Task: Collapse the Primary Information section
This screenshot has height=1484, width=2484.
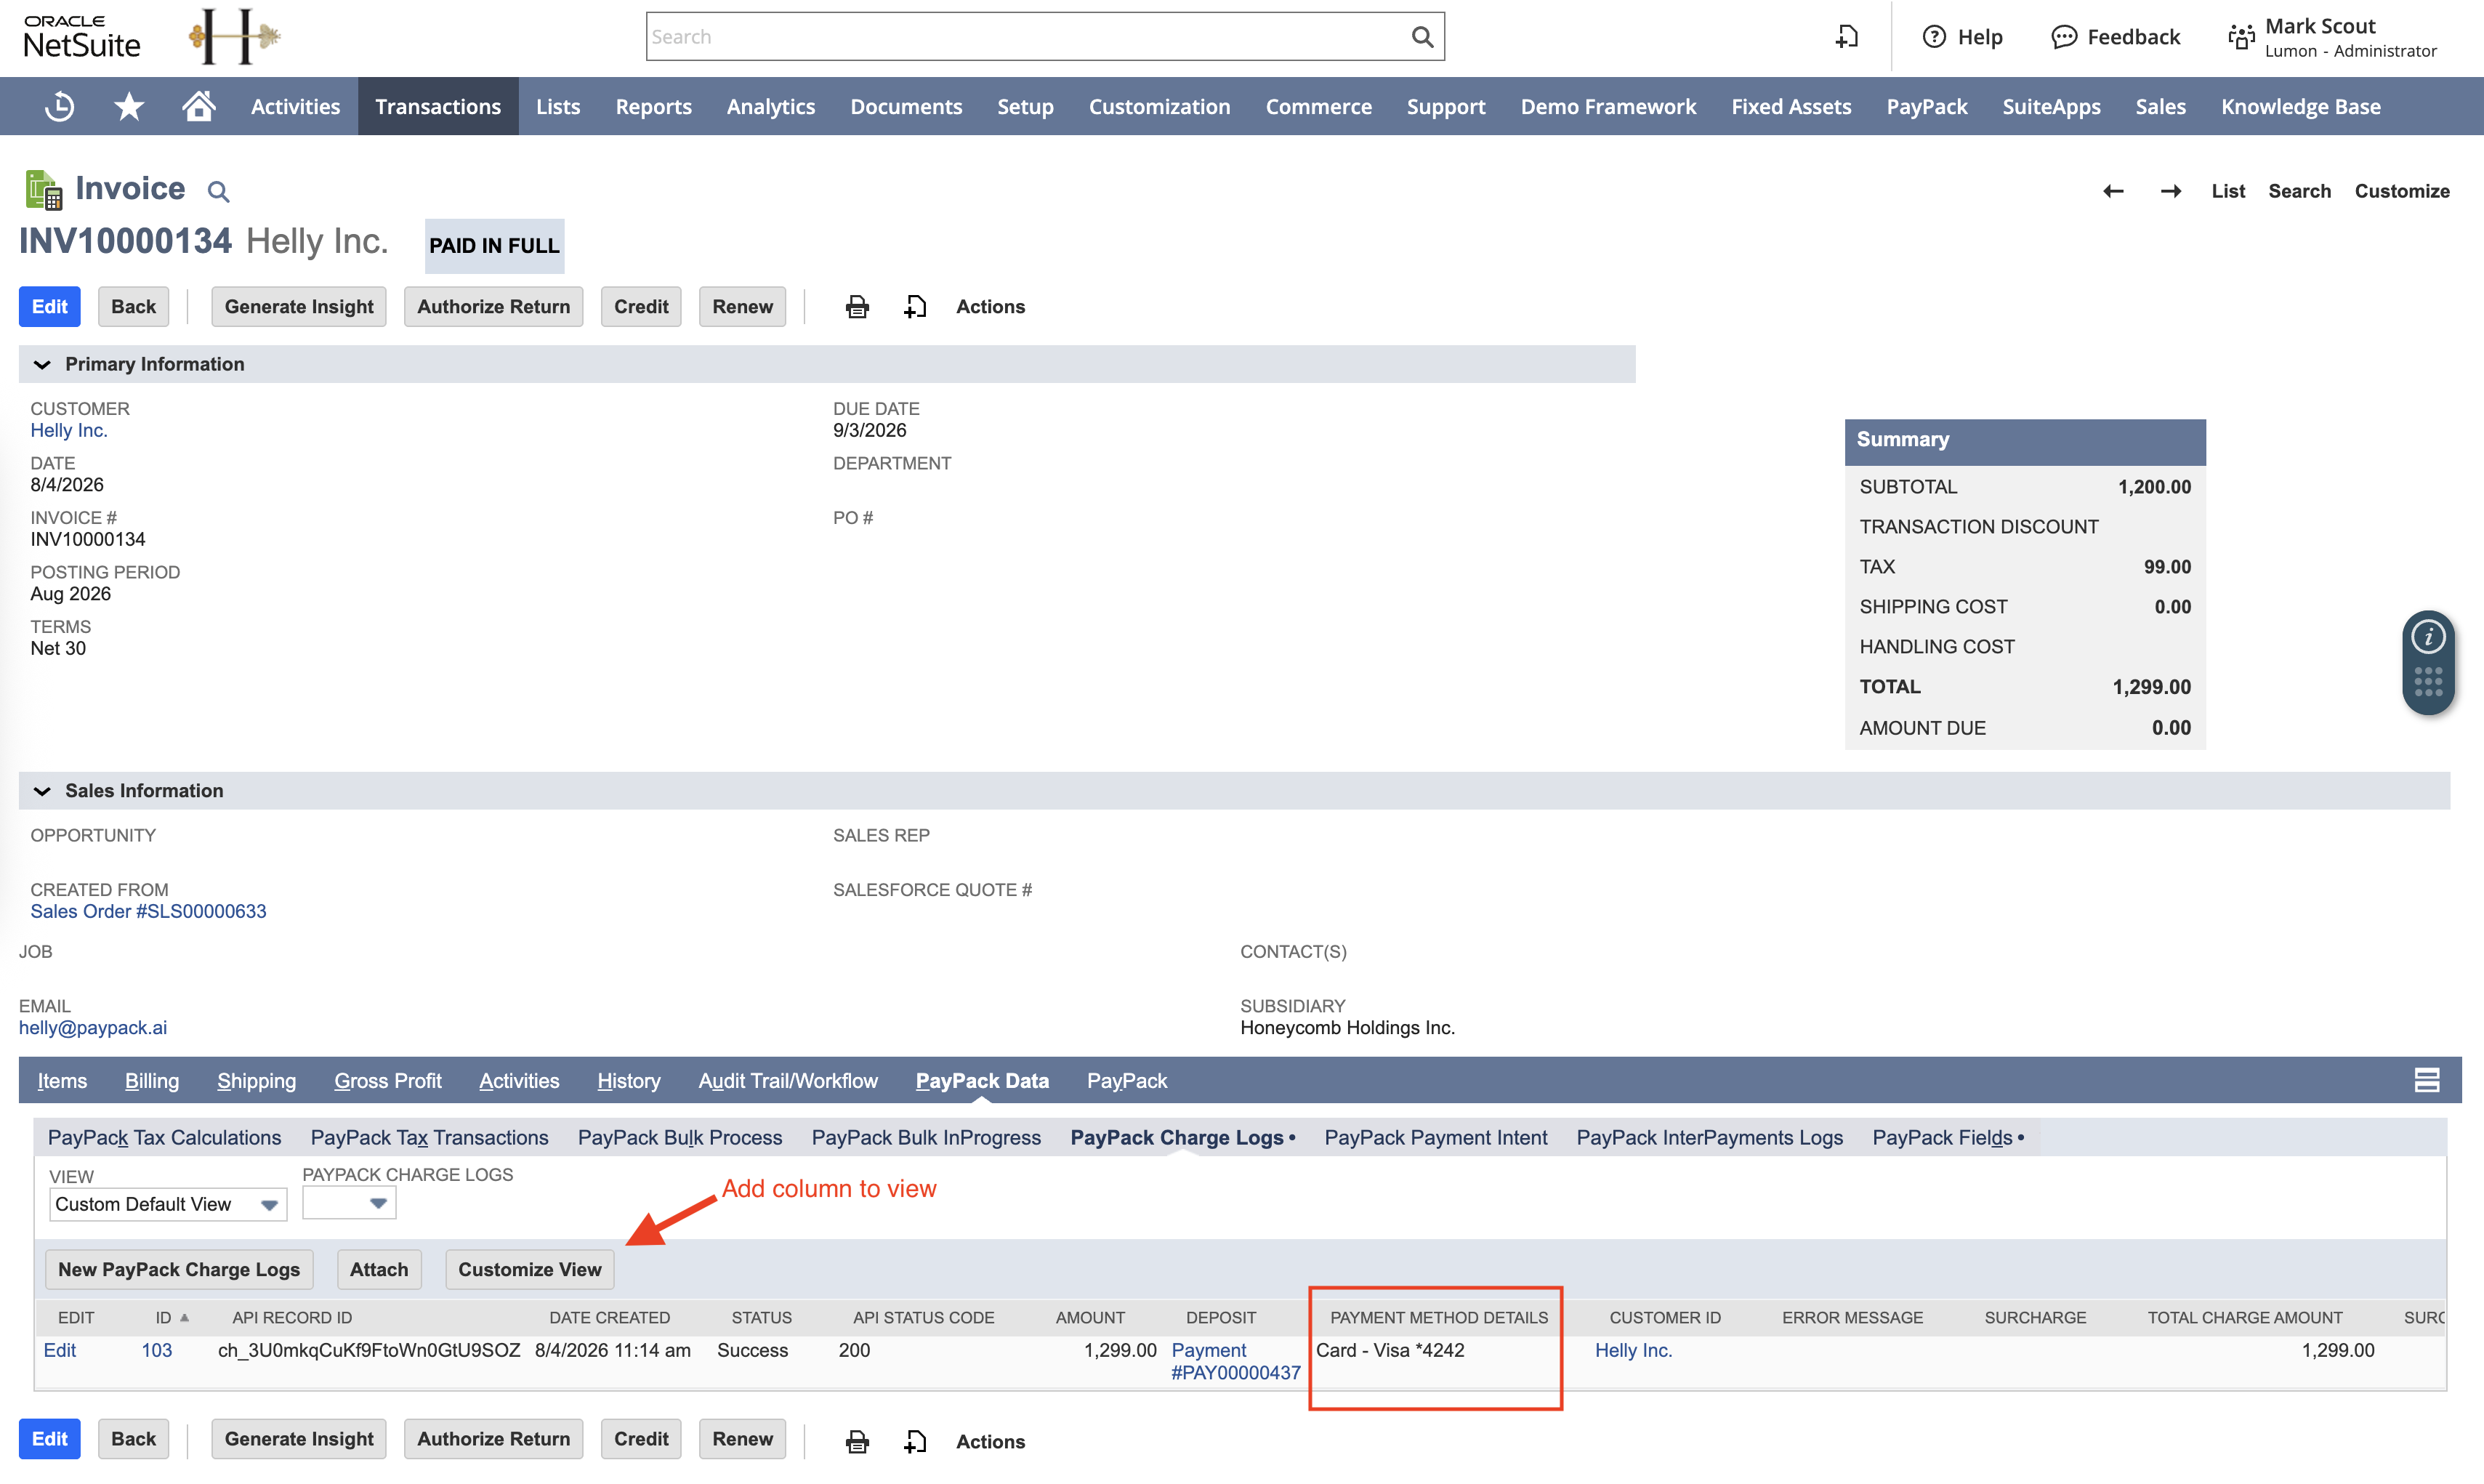Action: [x=42, y=364]
